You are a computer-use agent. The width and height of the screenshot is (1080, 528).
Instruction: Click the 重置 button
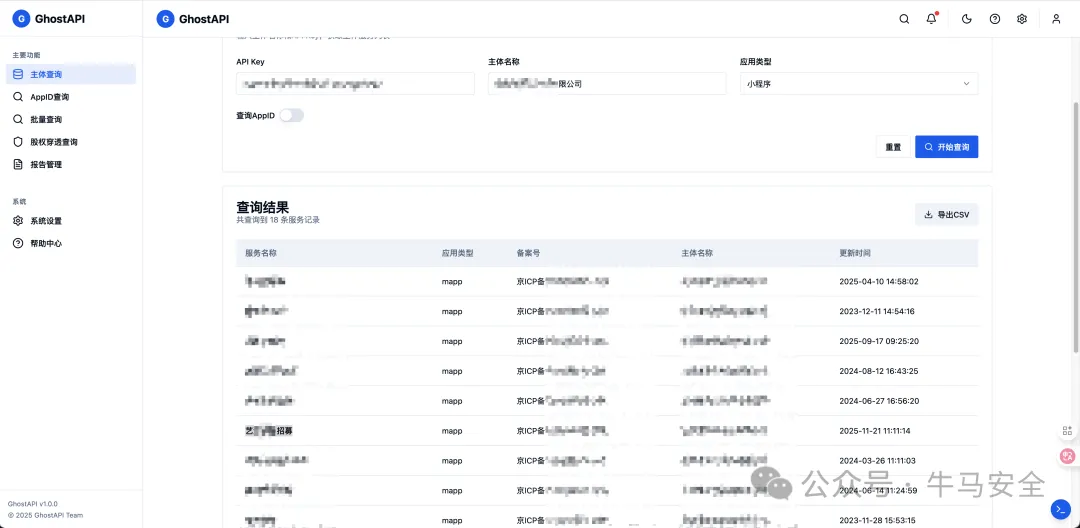point(892,147)
